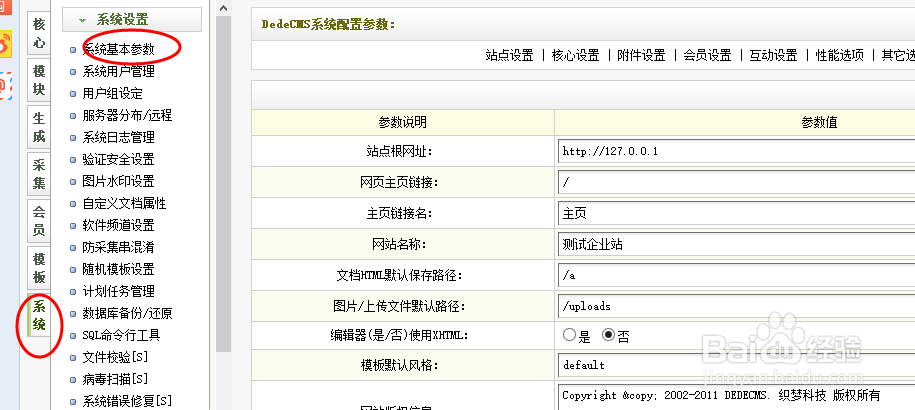The image size is (915, 410).
Task: Click the 图片/上传文件默认路径 input field
Action: click(x=736, y=306)
